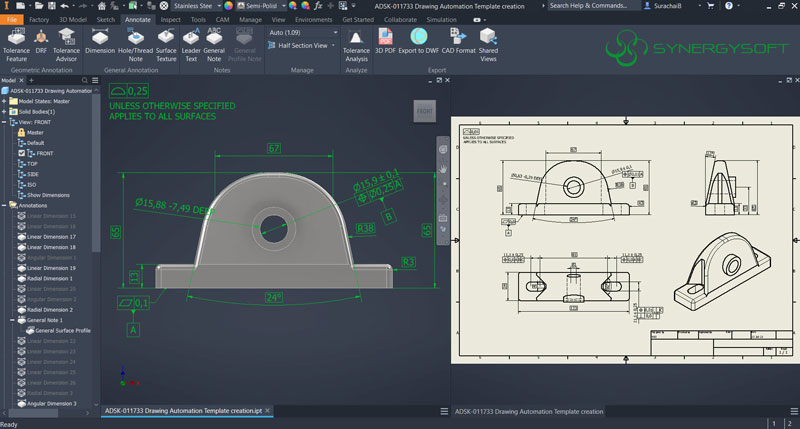Activate the Dimension annotation tool

pyautogui.click(x=100, y=42)
